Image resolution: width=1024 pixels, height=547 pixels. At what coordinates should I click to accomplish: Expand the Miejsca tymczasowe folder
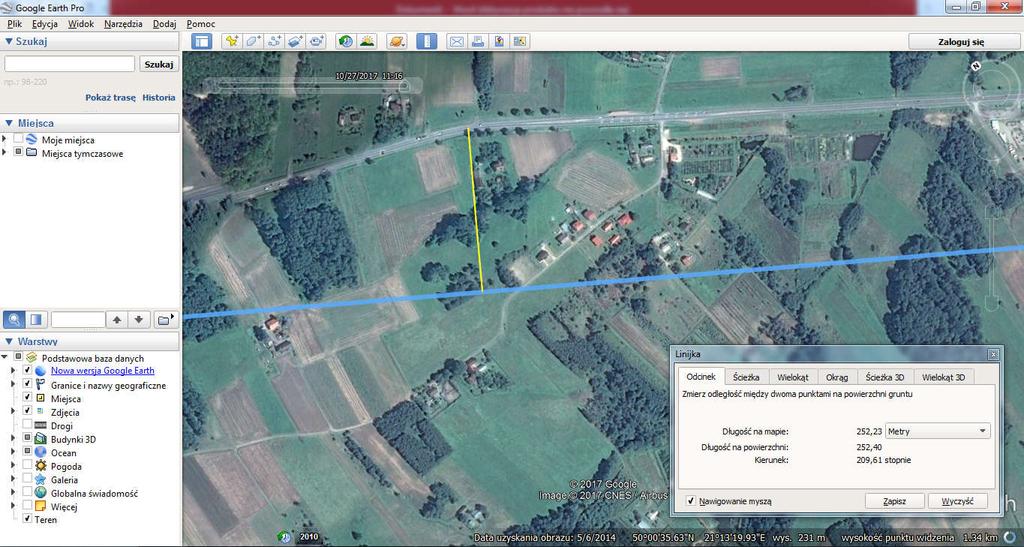[x=5, y=153]
